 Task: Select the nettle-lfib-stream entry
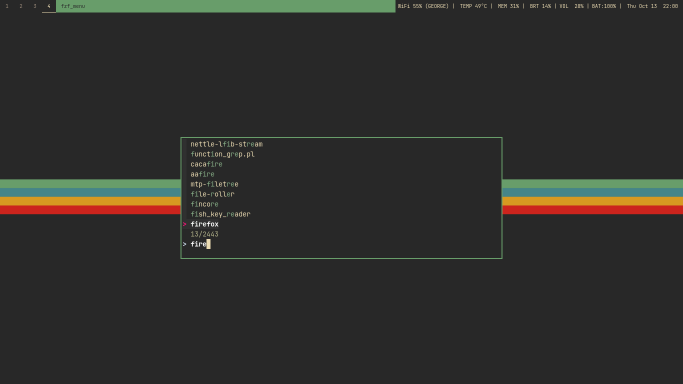tap(227, 144)
